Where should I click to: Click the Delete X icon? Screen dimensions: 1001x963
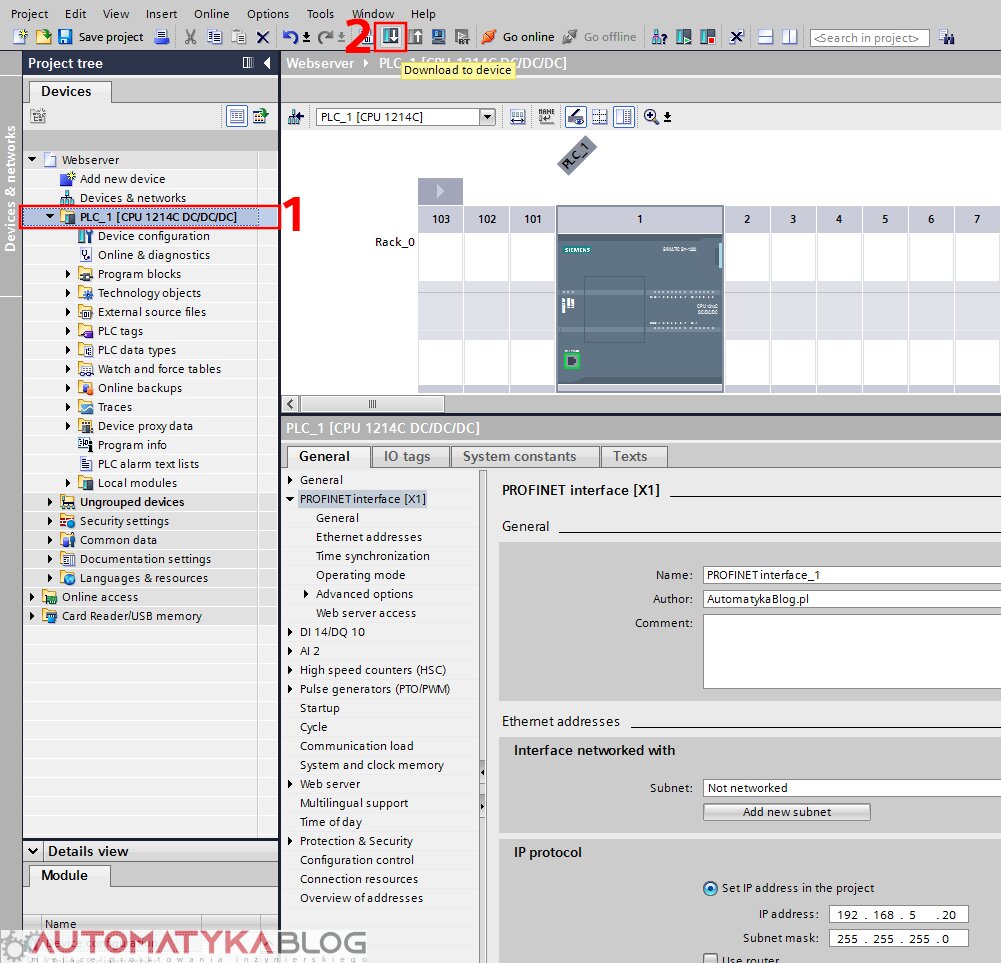click(x=262, y=37)
